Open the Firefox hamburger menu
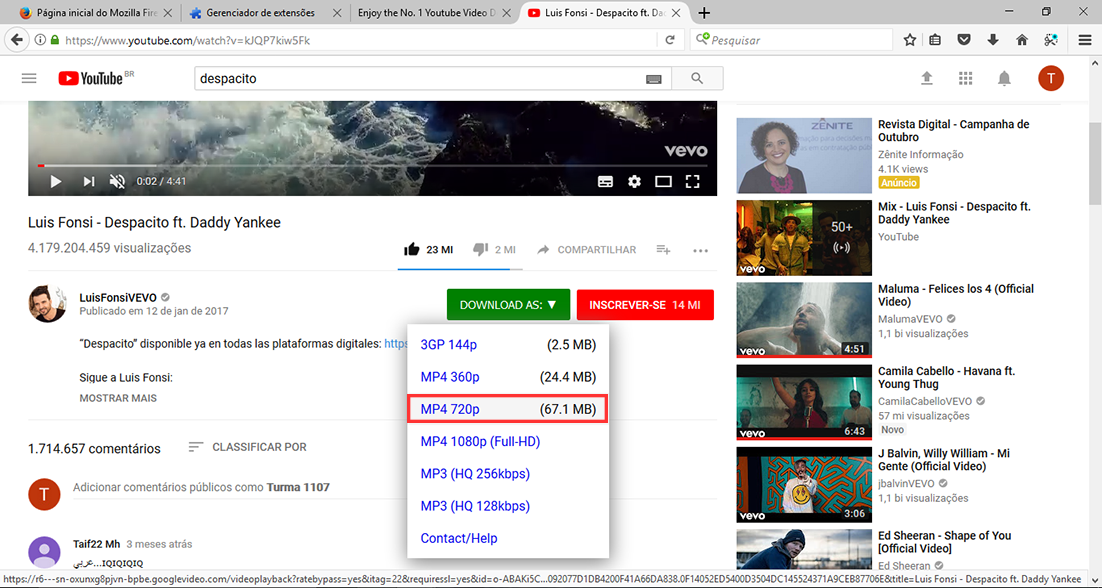This screenshot has height=588, width=1102. click(1084, 40)
